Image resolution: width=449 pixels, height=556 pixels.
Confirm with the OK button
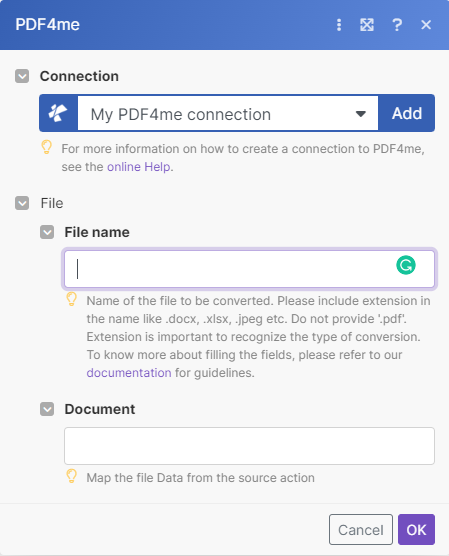click(x=416, y=530)
